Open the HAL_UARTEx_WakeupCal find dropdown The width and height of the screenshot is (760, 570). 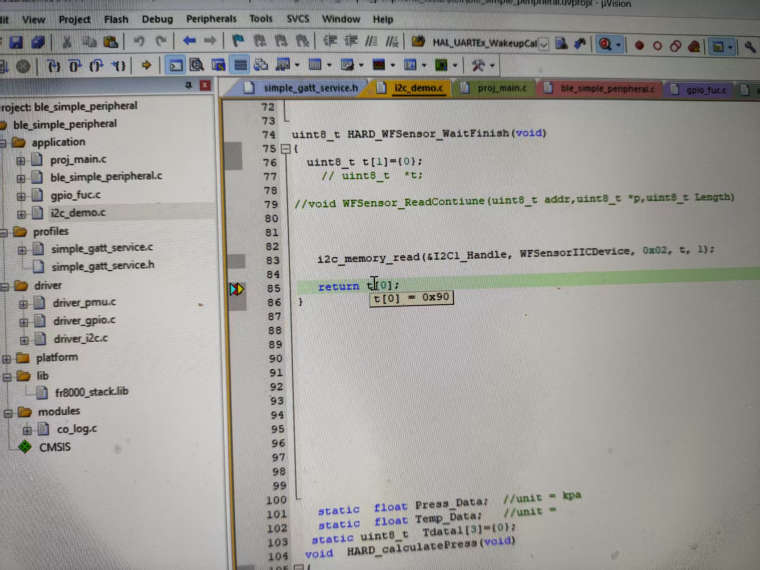(x=543, y=45)
